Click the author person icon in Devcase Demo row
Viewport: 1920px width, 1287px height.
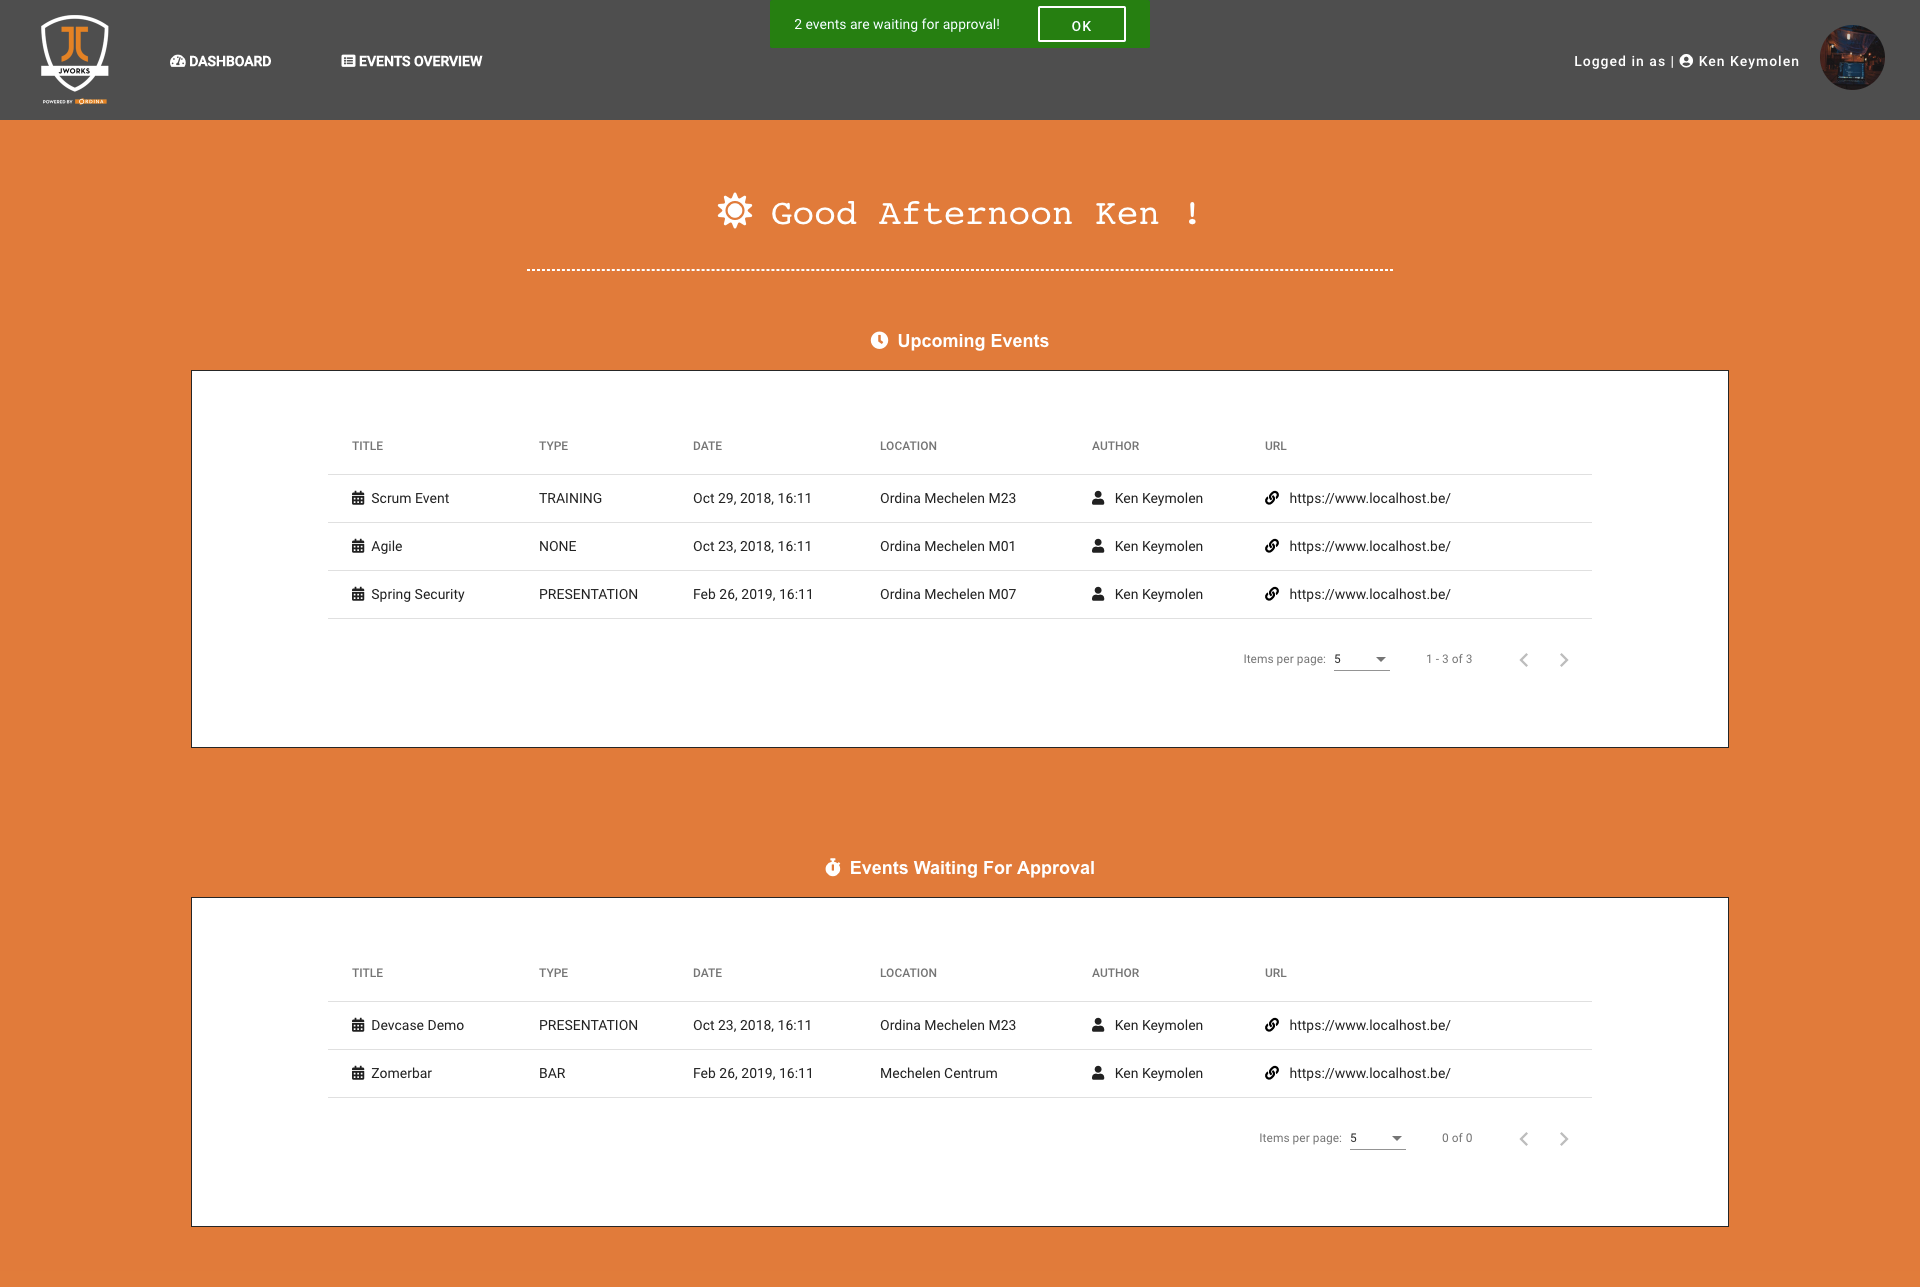(x=1098, y=1025)
